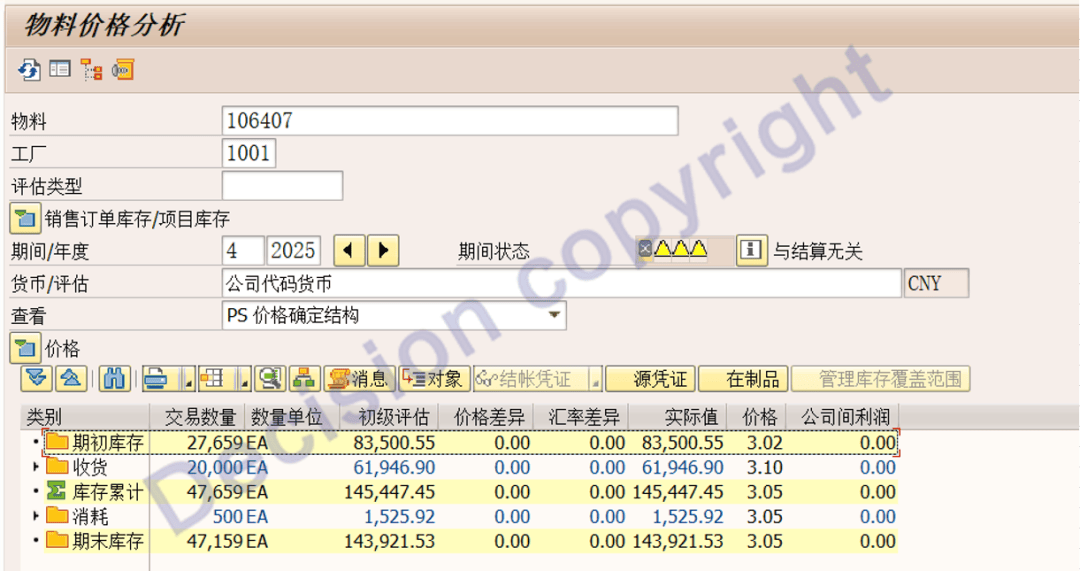This screenshot has width=1080, height=571.
Task: Toggle the 销售订单库存/项目库存 section button
Action: tap(24, 218)
